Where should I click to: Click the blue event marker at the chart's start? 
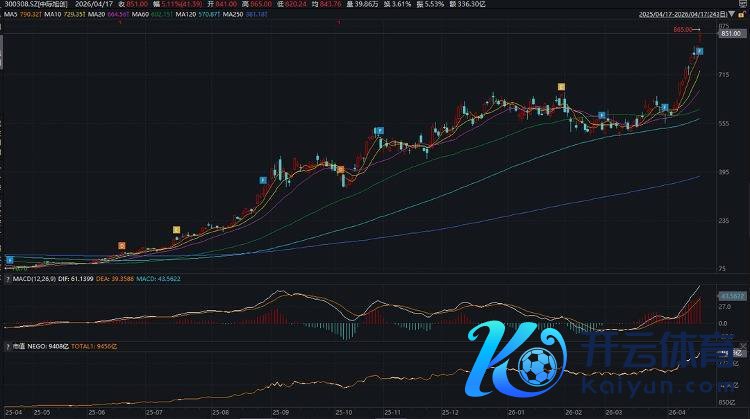pos(9,259)
